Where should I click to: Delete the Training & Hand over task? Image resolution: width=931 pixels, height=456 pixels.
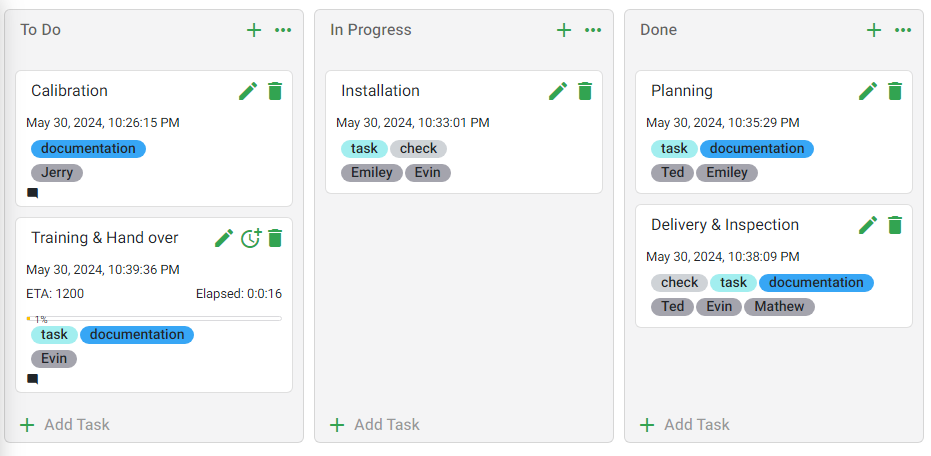pos(275,238)
